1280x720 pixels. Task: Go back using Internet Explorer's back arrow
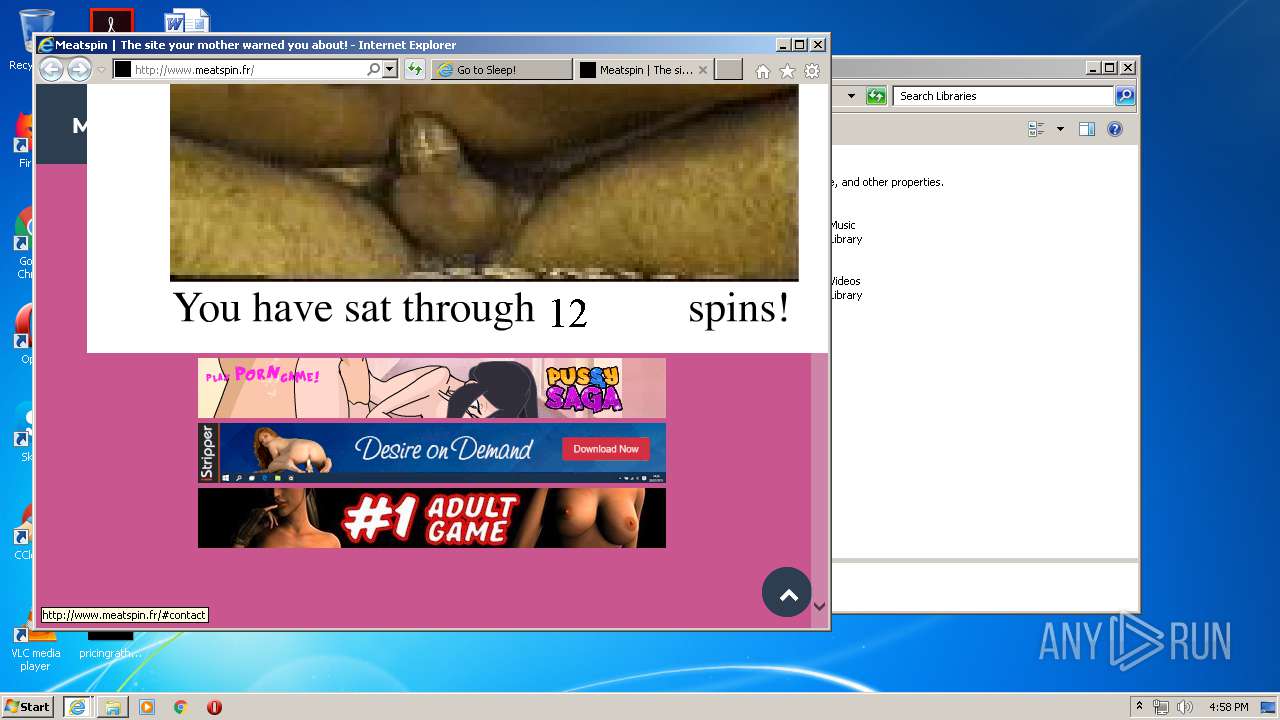(51, 70)
